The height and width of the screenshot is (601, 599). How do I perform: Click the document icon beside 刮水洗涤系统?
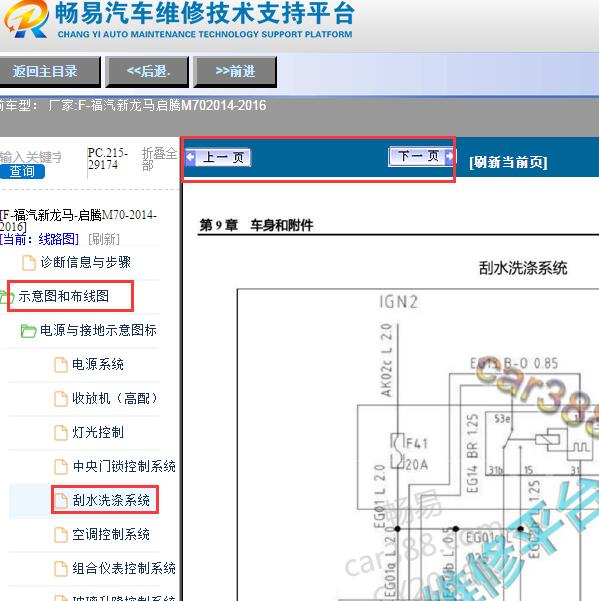click(61, 500)
